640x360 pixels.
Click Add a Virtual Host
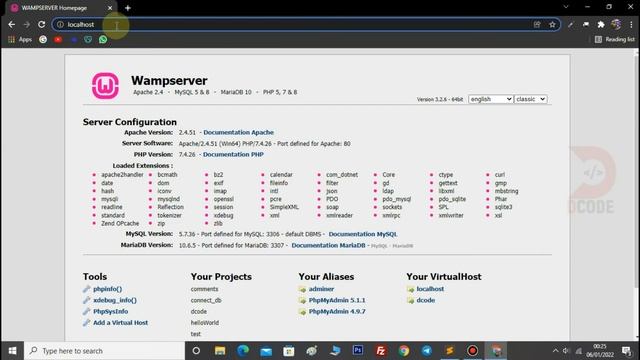click(x=120, y=322)
